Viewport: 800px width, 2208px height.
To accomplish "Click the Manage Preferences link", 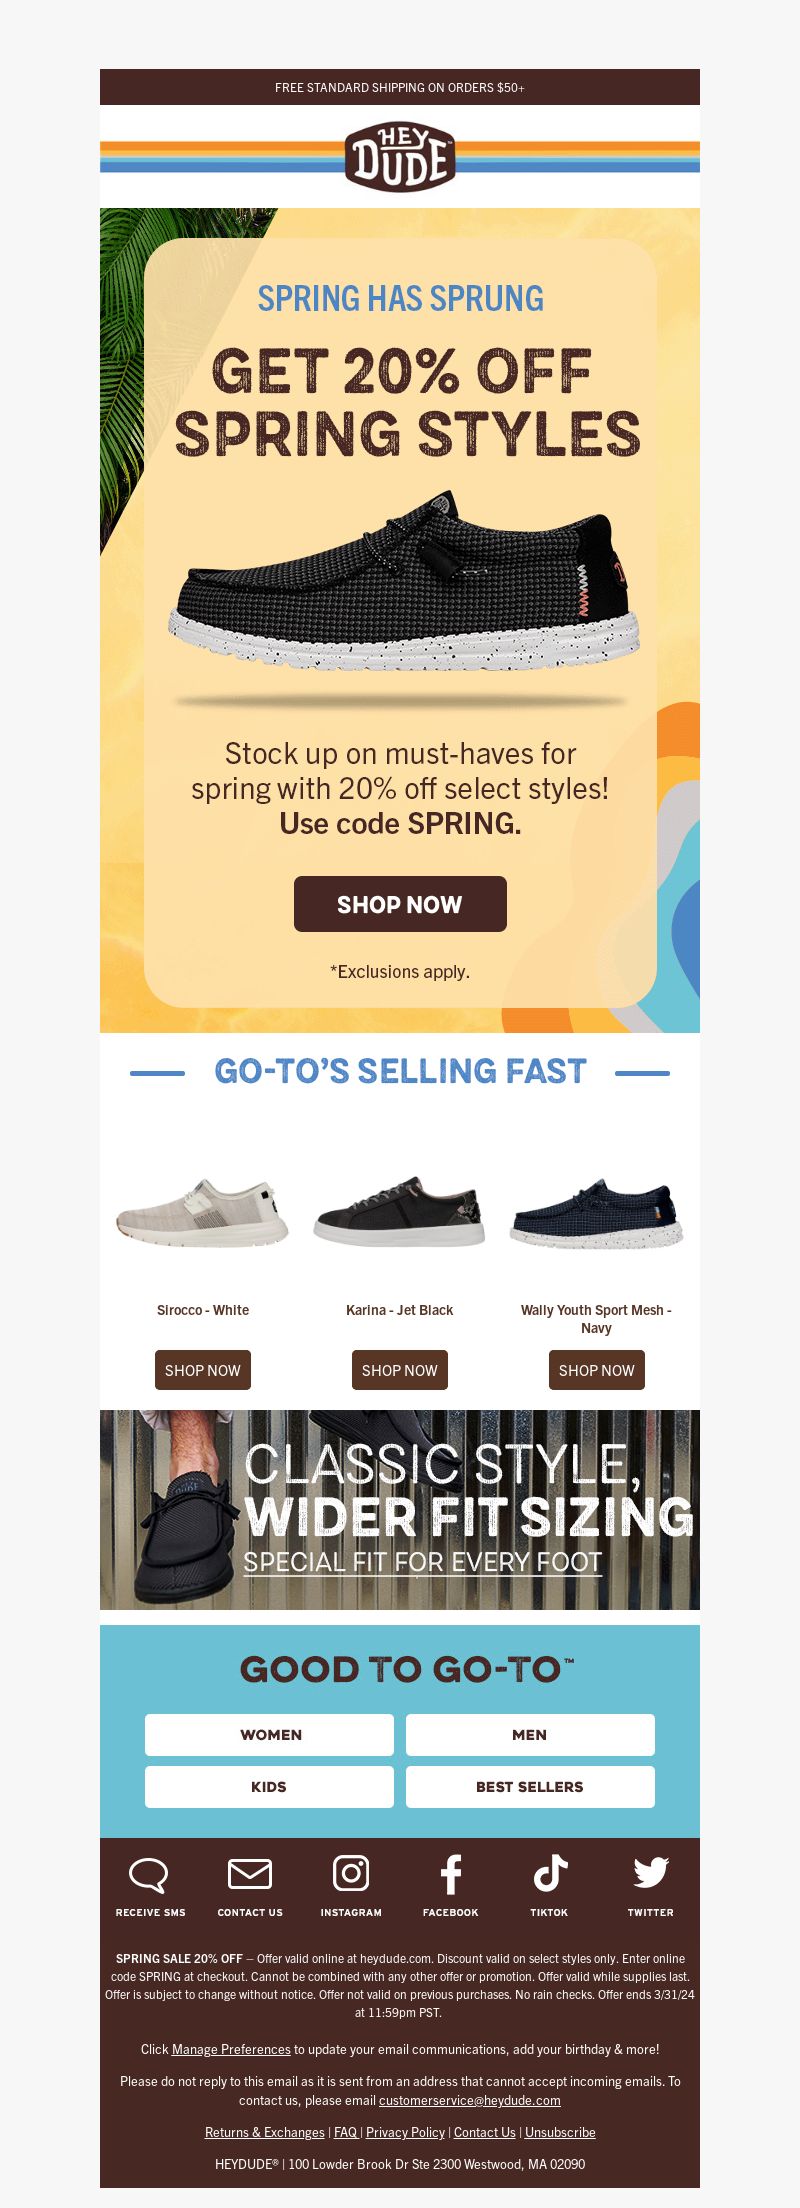I will 231,2049.
